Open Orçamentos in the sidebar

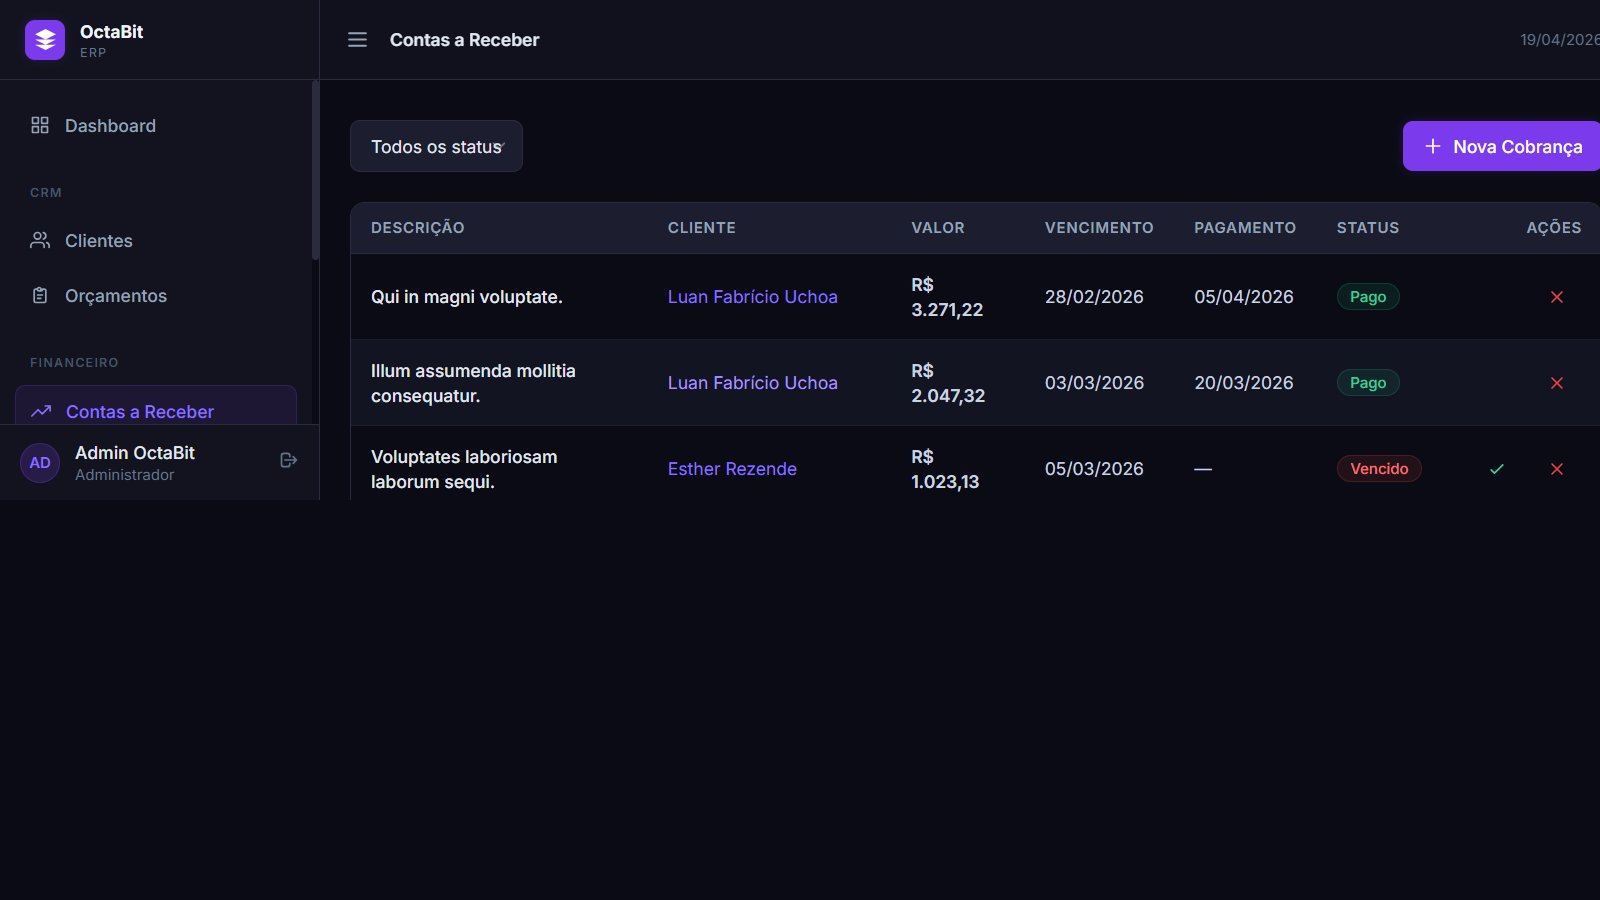pos(115,296)
